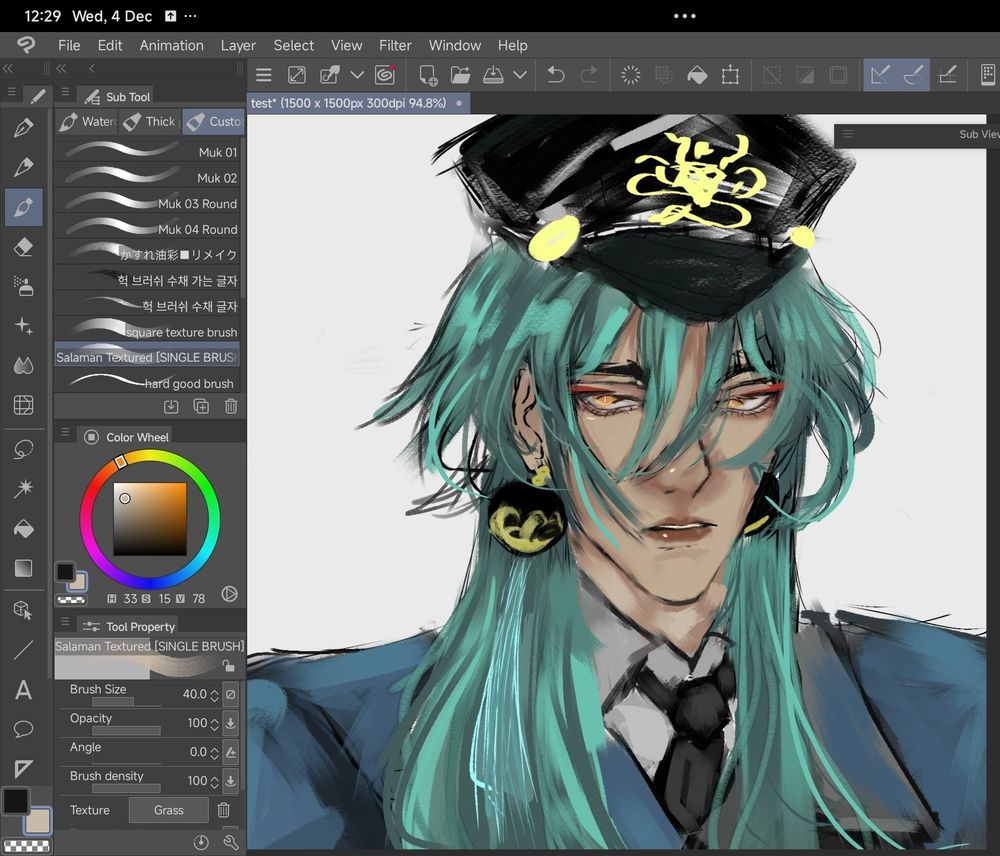Select the Balloon speech bubble tool

[24, 729]
